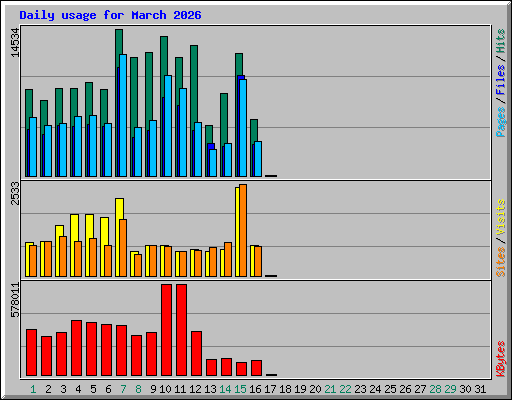Select day 13 on the date axis
This screenshot has width=512, height=400.
pos(210,389)
